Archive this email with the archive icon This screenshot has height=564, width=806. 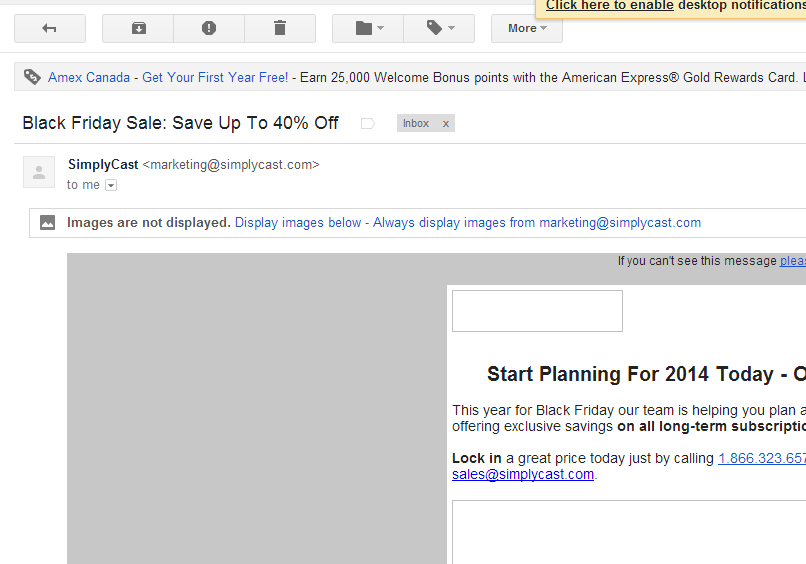click(138, 28)
